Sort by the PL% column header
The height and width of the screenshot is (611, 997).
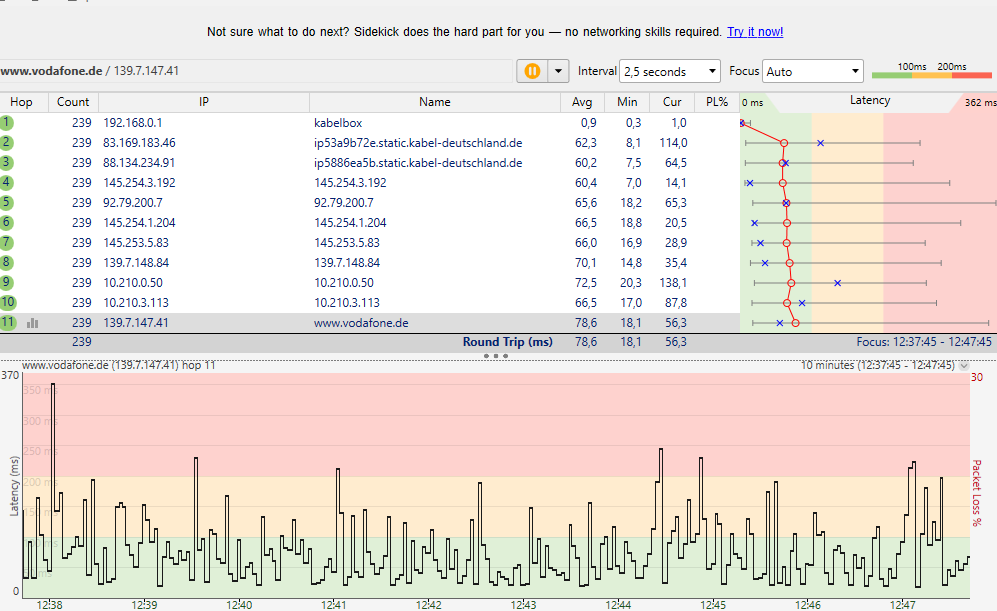717,102
